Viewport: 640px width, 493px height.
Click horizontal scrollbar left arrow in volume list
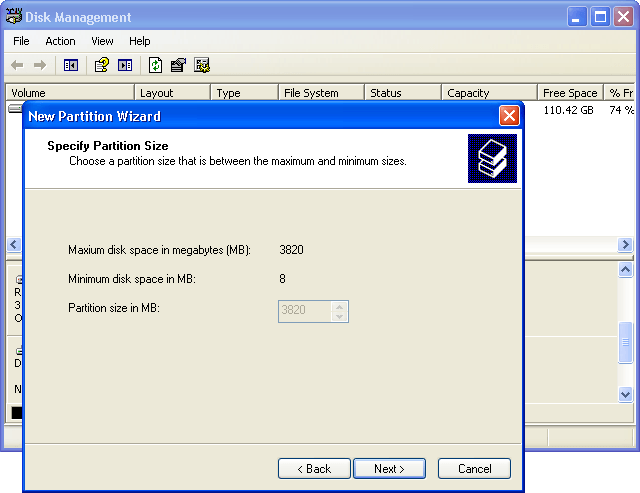13,244
